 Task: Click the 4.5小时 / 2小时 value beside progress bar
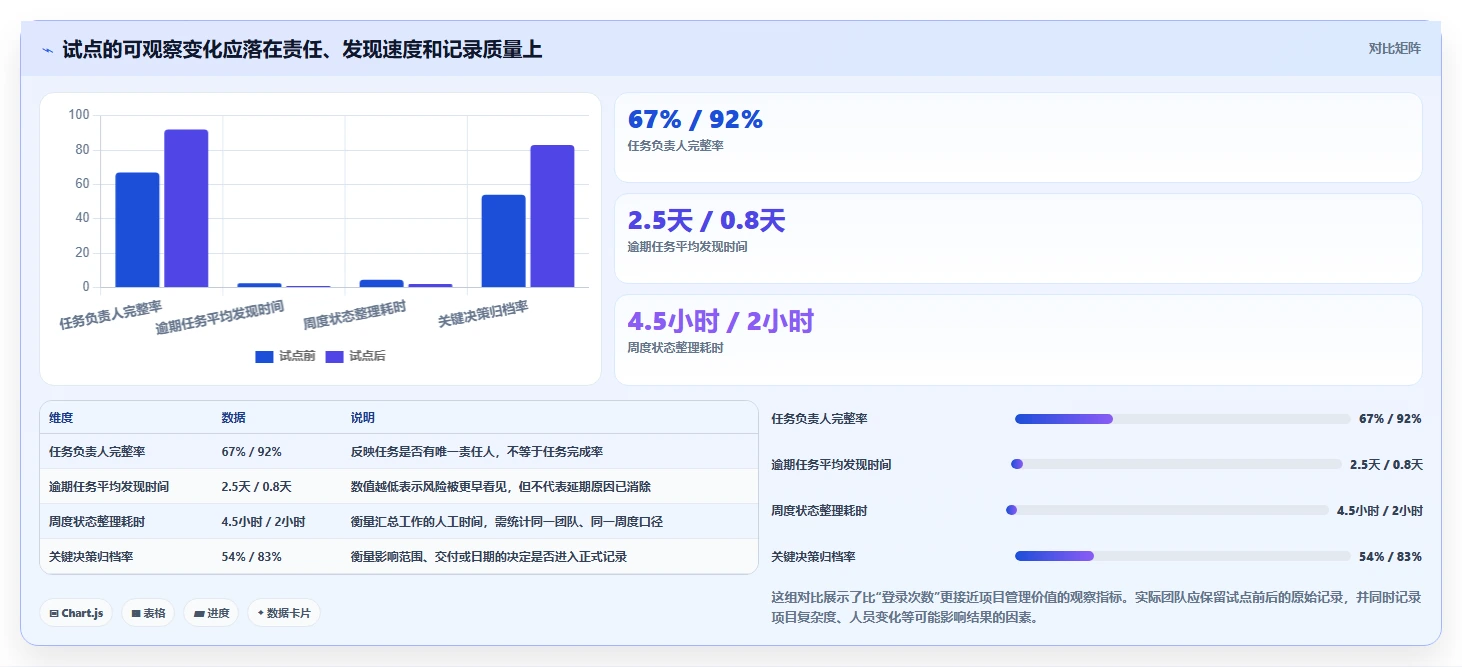coord(1380,510)
